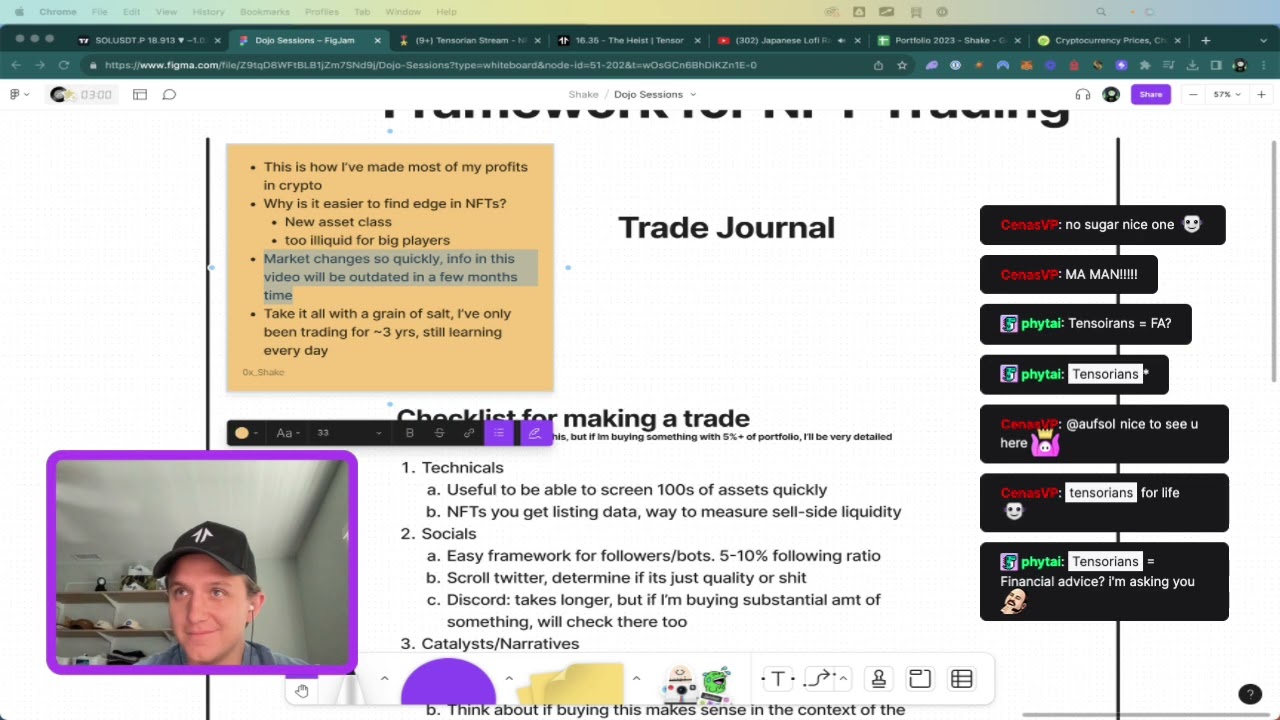Viewport: 1280px width, 720px height.
Task: Start the 03:00 timer
Action: 84,94
